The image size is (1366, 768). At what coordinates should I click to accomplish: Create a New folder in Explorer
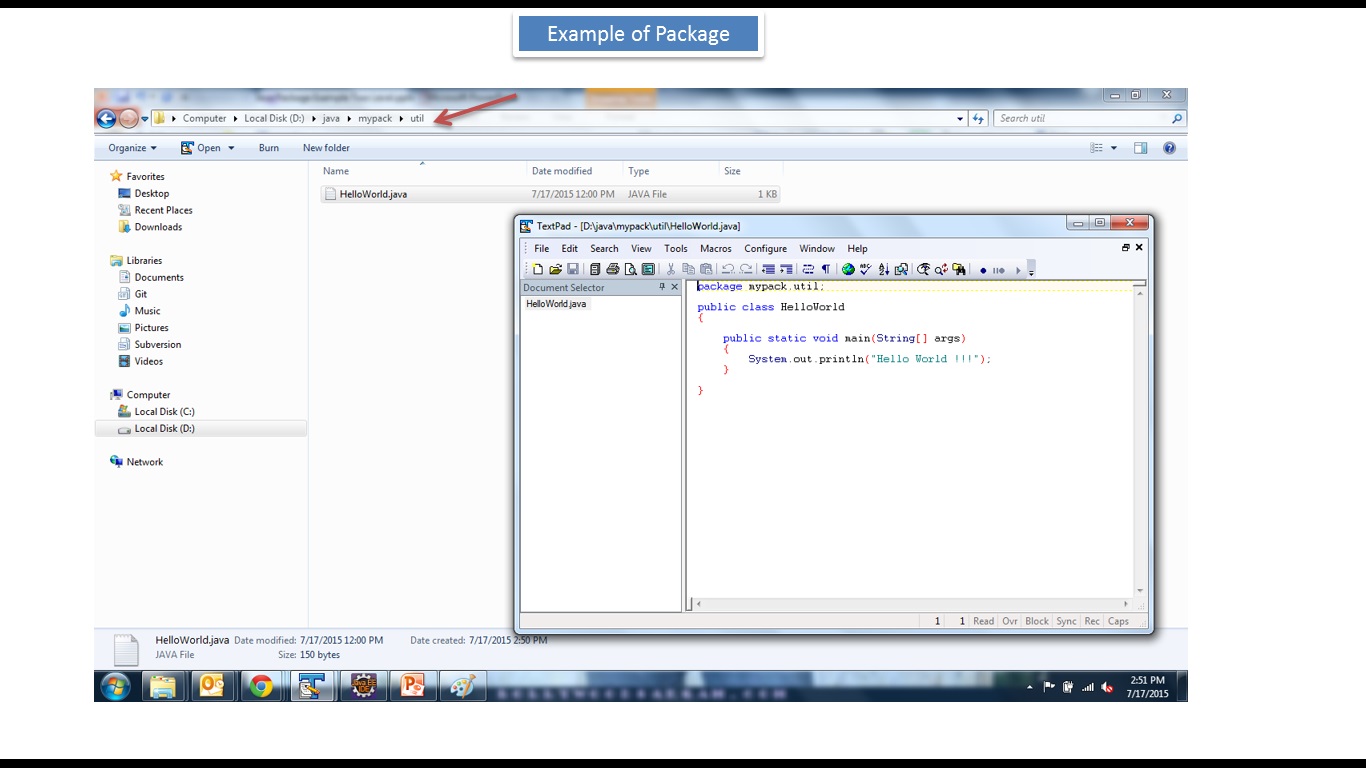326,148
